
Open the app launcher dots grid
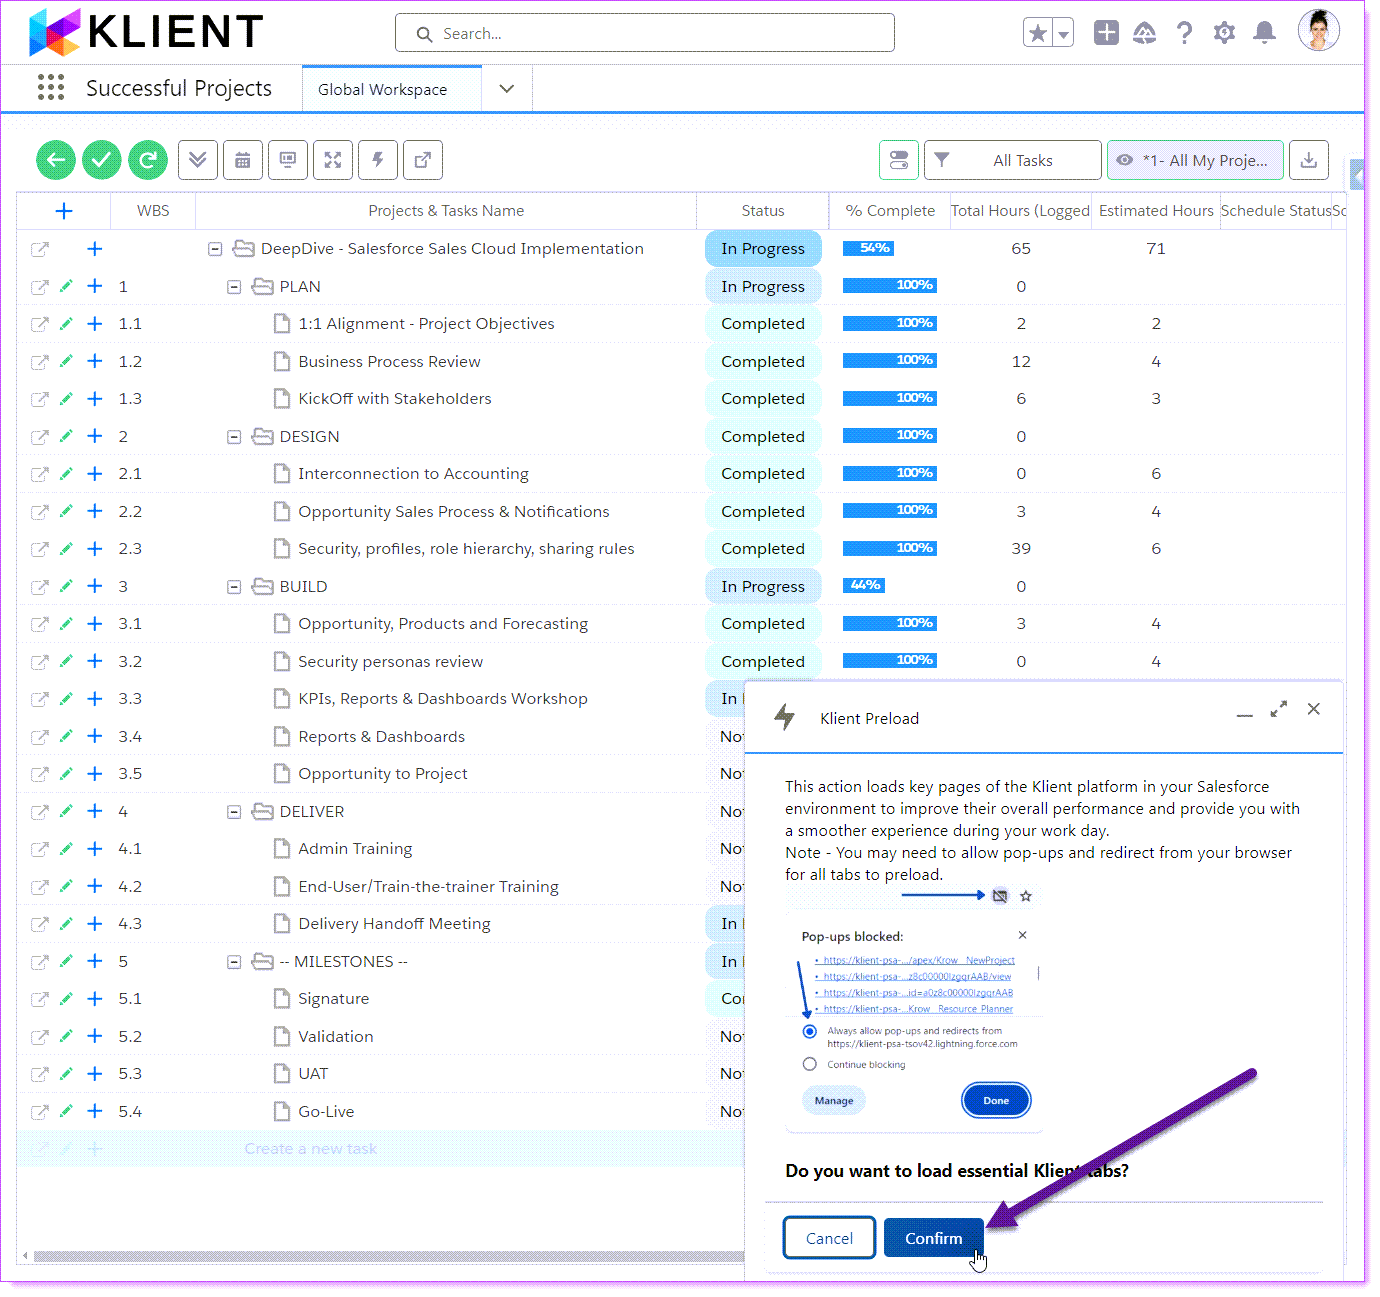coord(51,88)
